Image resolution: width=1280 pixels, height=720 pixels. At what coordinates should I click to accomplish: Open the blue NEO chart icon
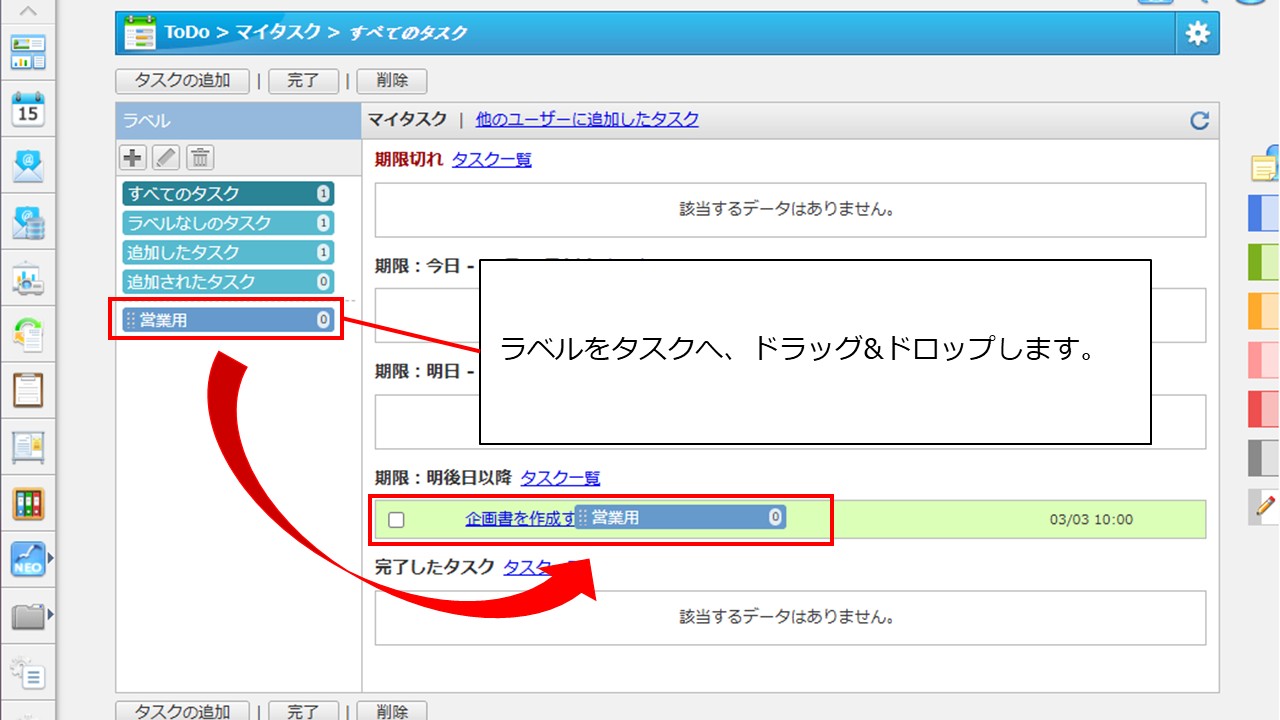click(28, 559)
